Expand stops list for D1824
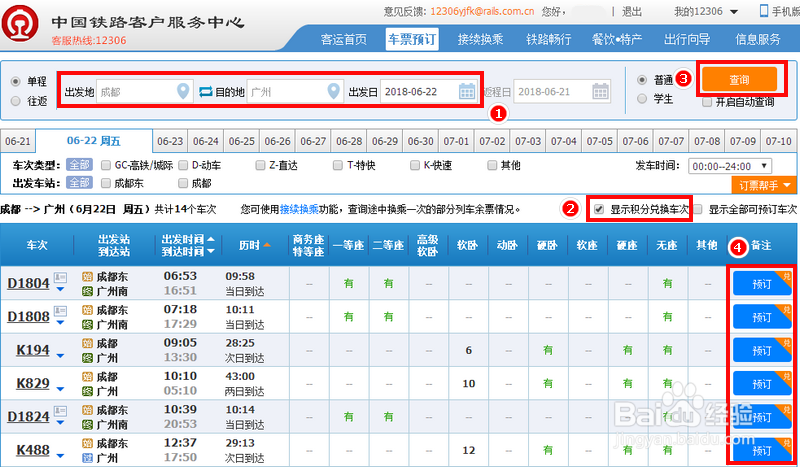 click(61, 423)
